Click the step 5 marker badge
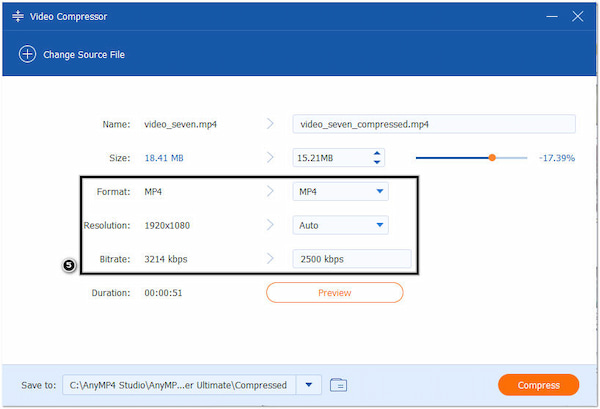This screenshot has height=409, width=600. (x=69, y=266)
